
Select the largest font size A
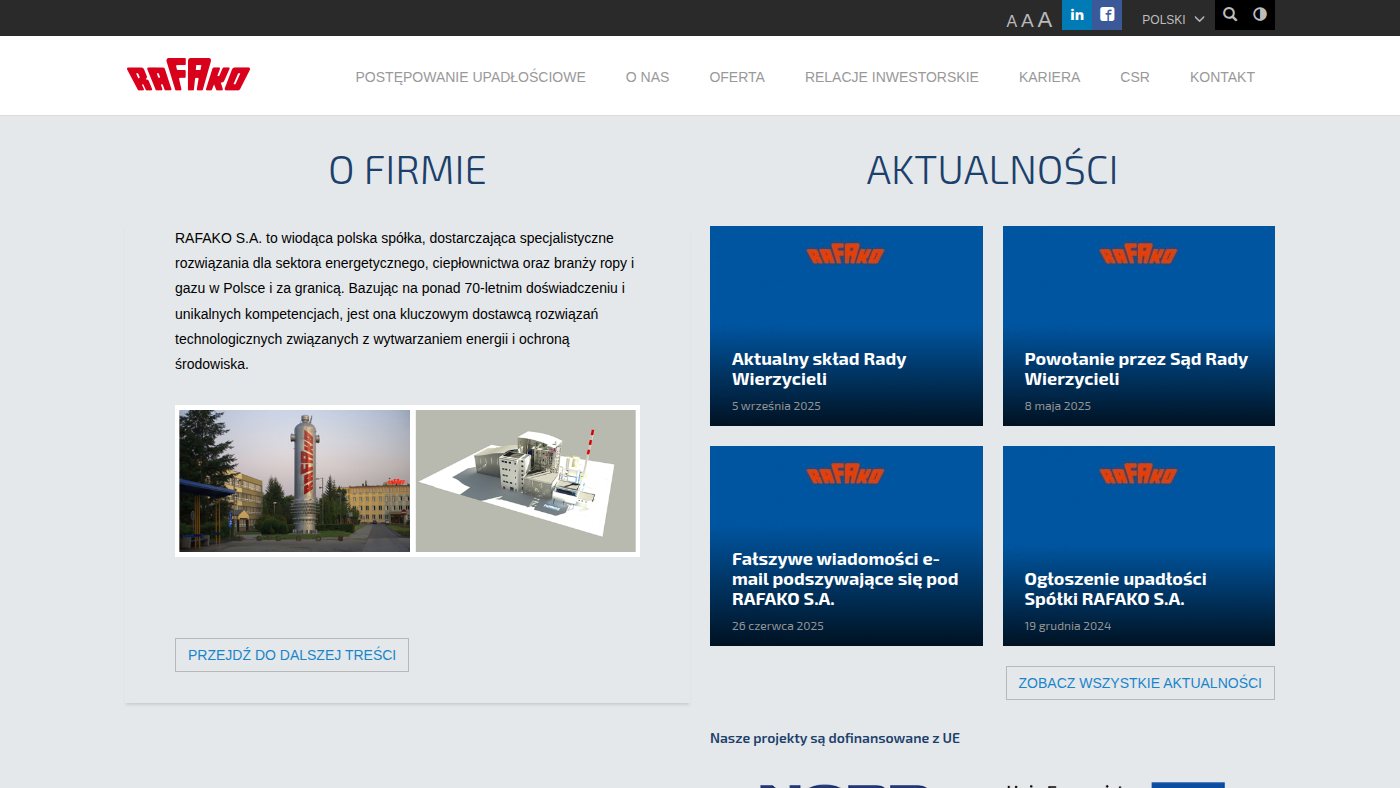click(1045, 20)
